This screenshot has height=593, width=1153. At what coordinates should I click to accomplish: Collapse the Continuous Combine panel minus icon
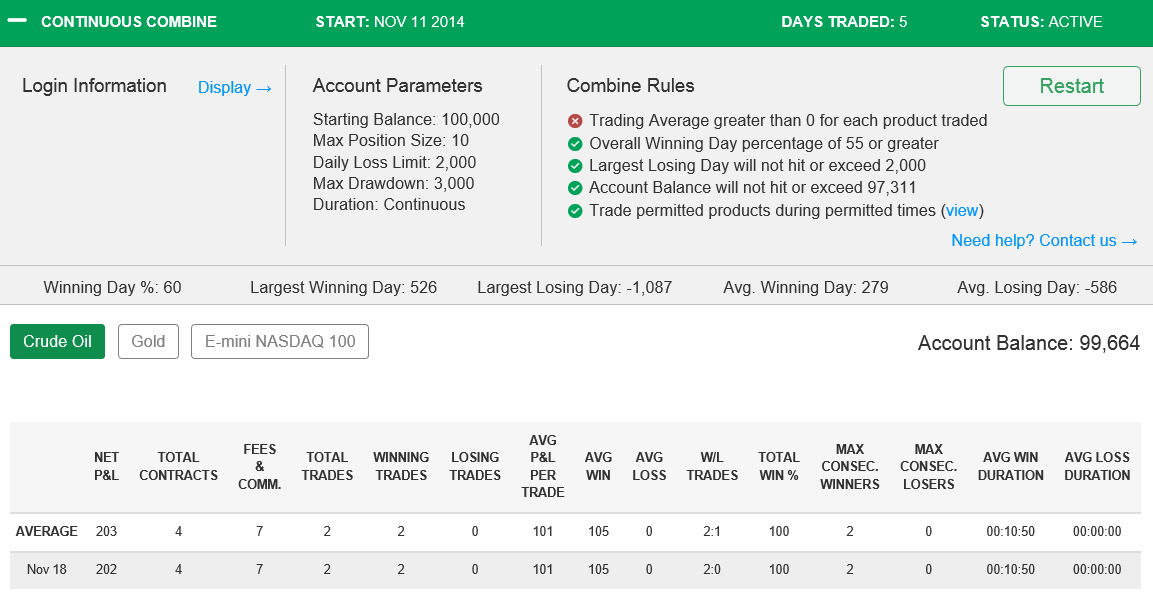point(16,21)
